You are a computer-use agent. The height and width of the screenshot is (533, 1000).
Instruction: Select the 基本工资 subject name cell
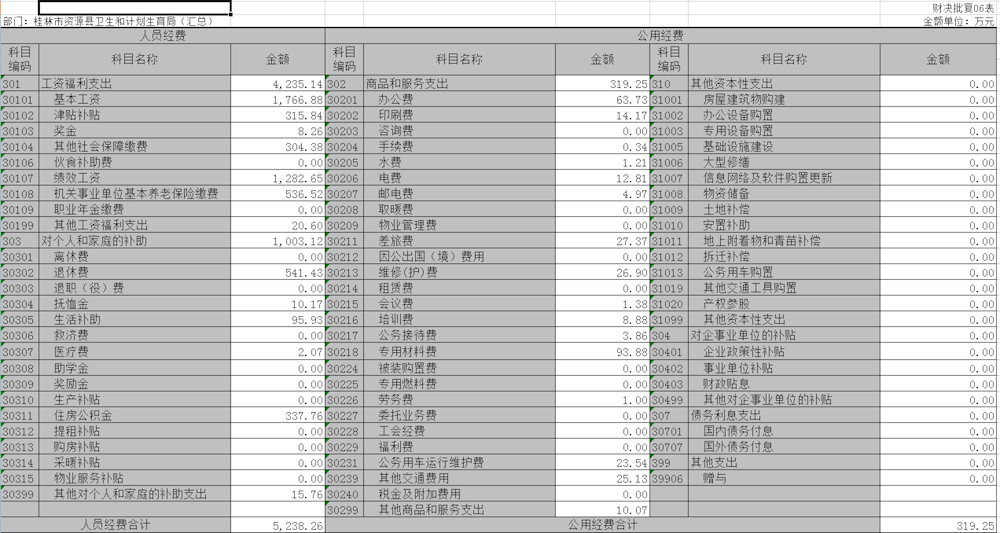[x=134, y=100]
